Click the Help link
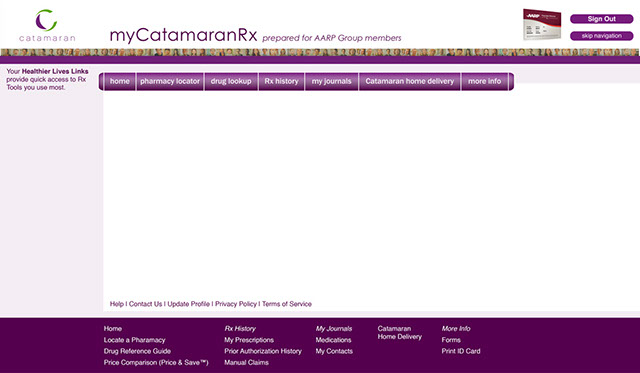640x373 pixels. [x=117, y=304]
